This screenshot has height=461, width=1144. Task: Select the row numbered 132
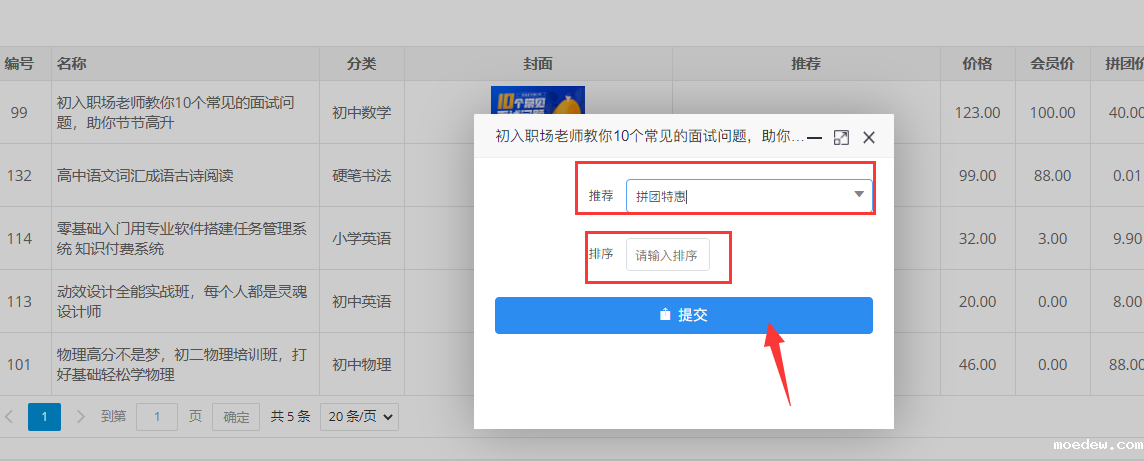coord(19,176)
